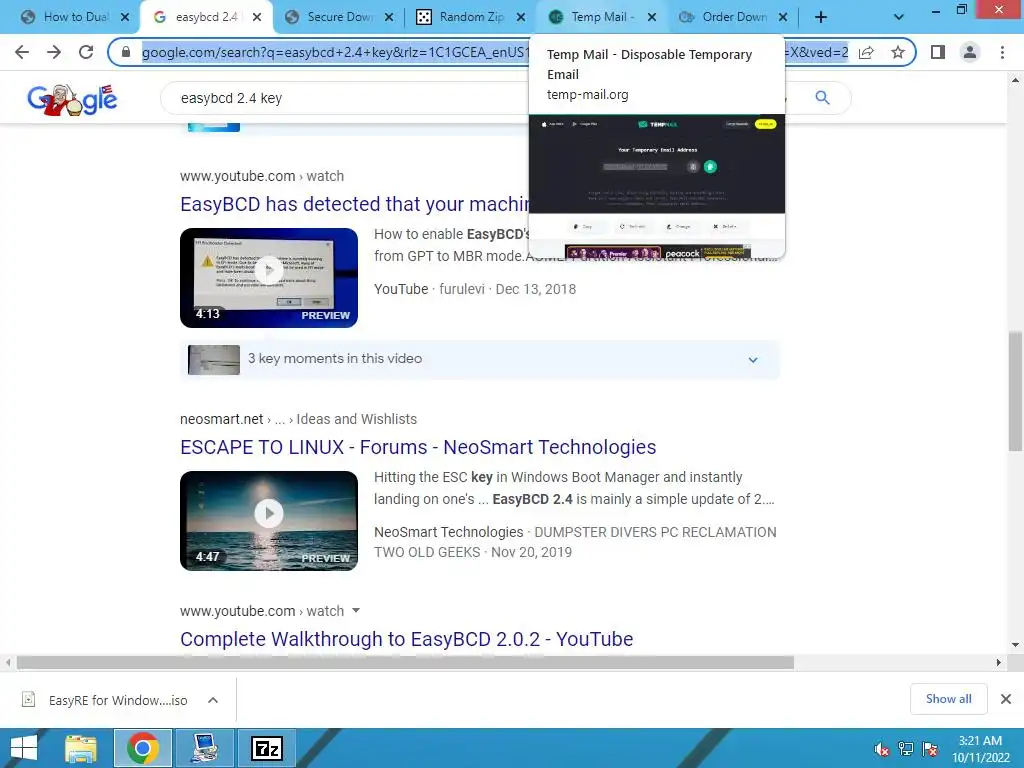Click the vertical page scrollbar thumb
Viewport: 1024px width, 768px height.
[1015, 391]
